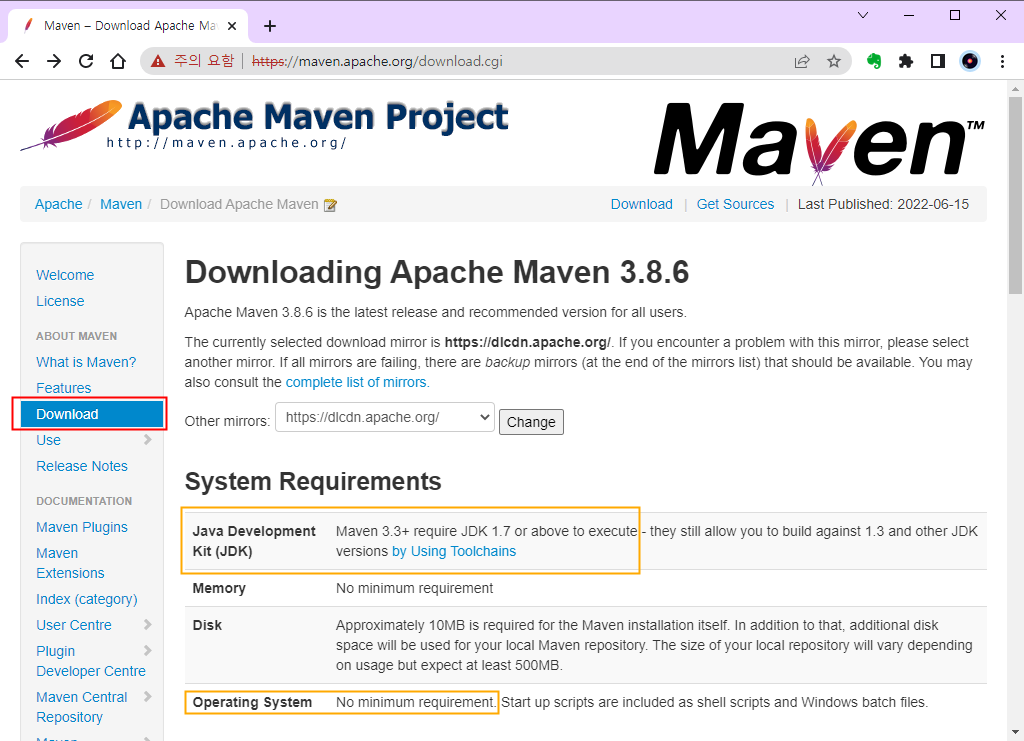Screen dimensions: 1024x741
Task: Click the red security warning triangle
Action: (158, 61)
